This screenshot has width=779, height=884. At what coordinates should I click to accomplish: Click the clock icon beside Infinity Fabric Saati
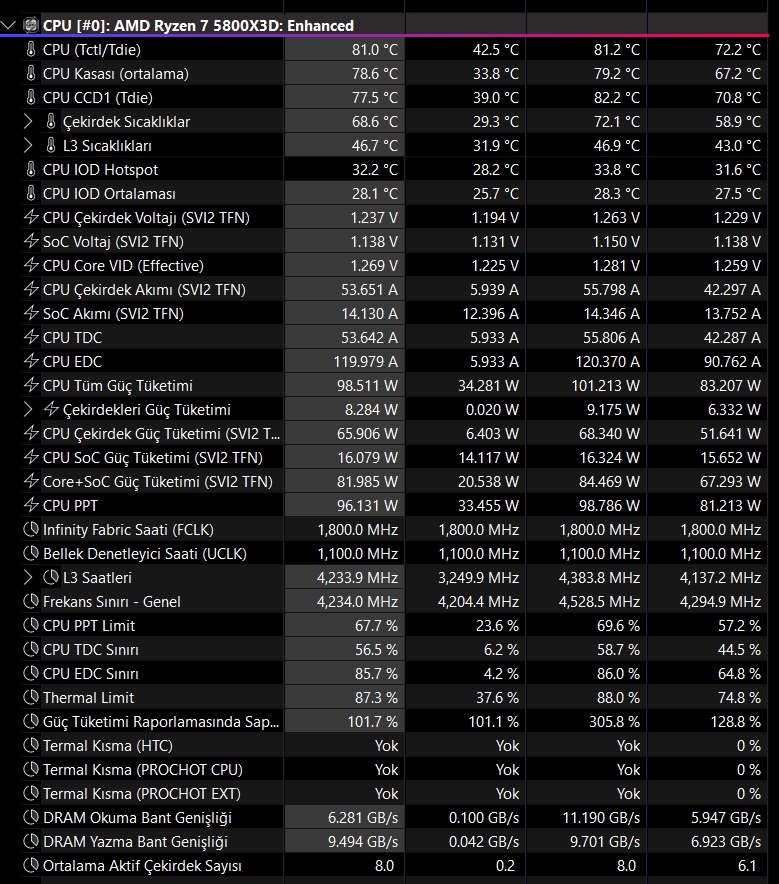pos(31,529)
